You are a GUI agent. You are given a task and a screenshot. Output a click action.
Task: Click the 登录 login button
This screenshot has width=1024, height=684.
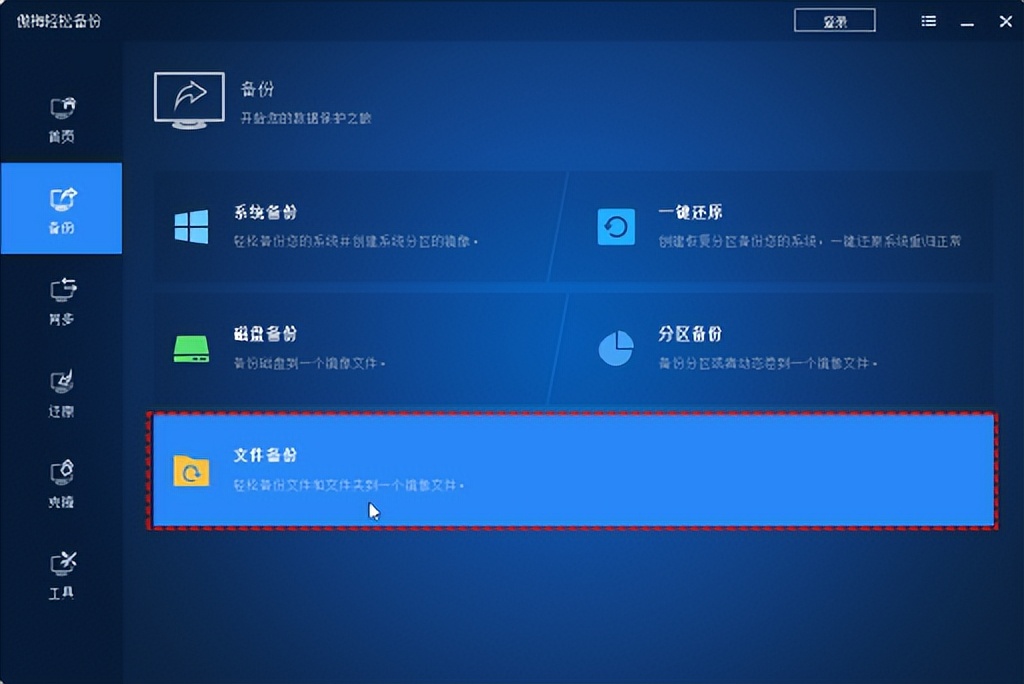834,20
